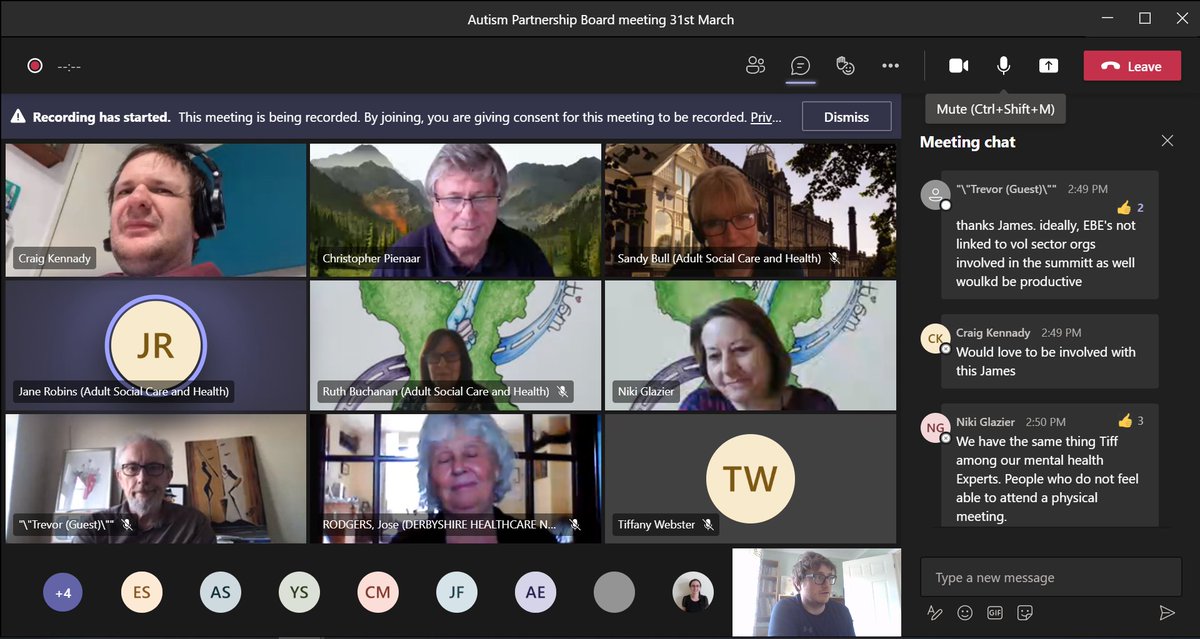Click the JR avatar of Jane Robins
The image size is (1200, 639).
pyautogui.click(x=155, y=345)
